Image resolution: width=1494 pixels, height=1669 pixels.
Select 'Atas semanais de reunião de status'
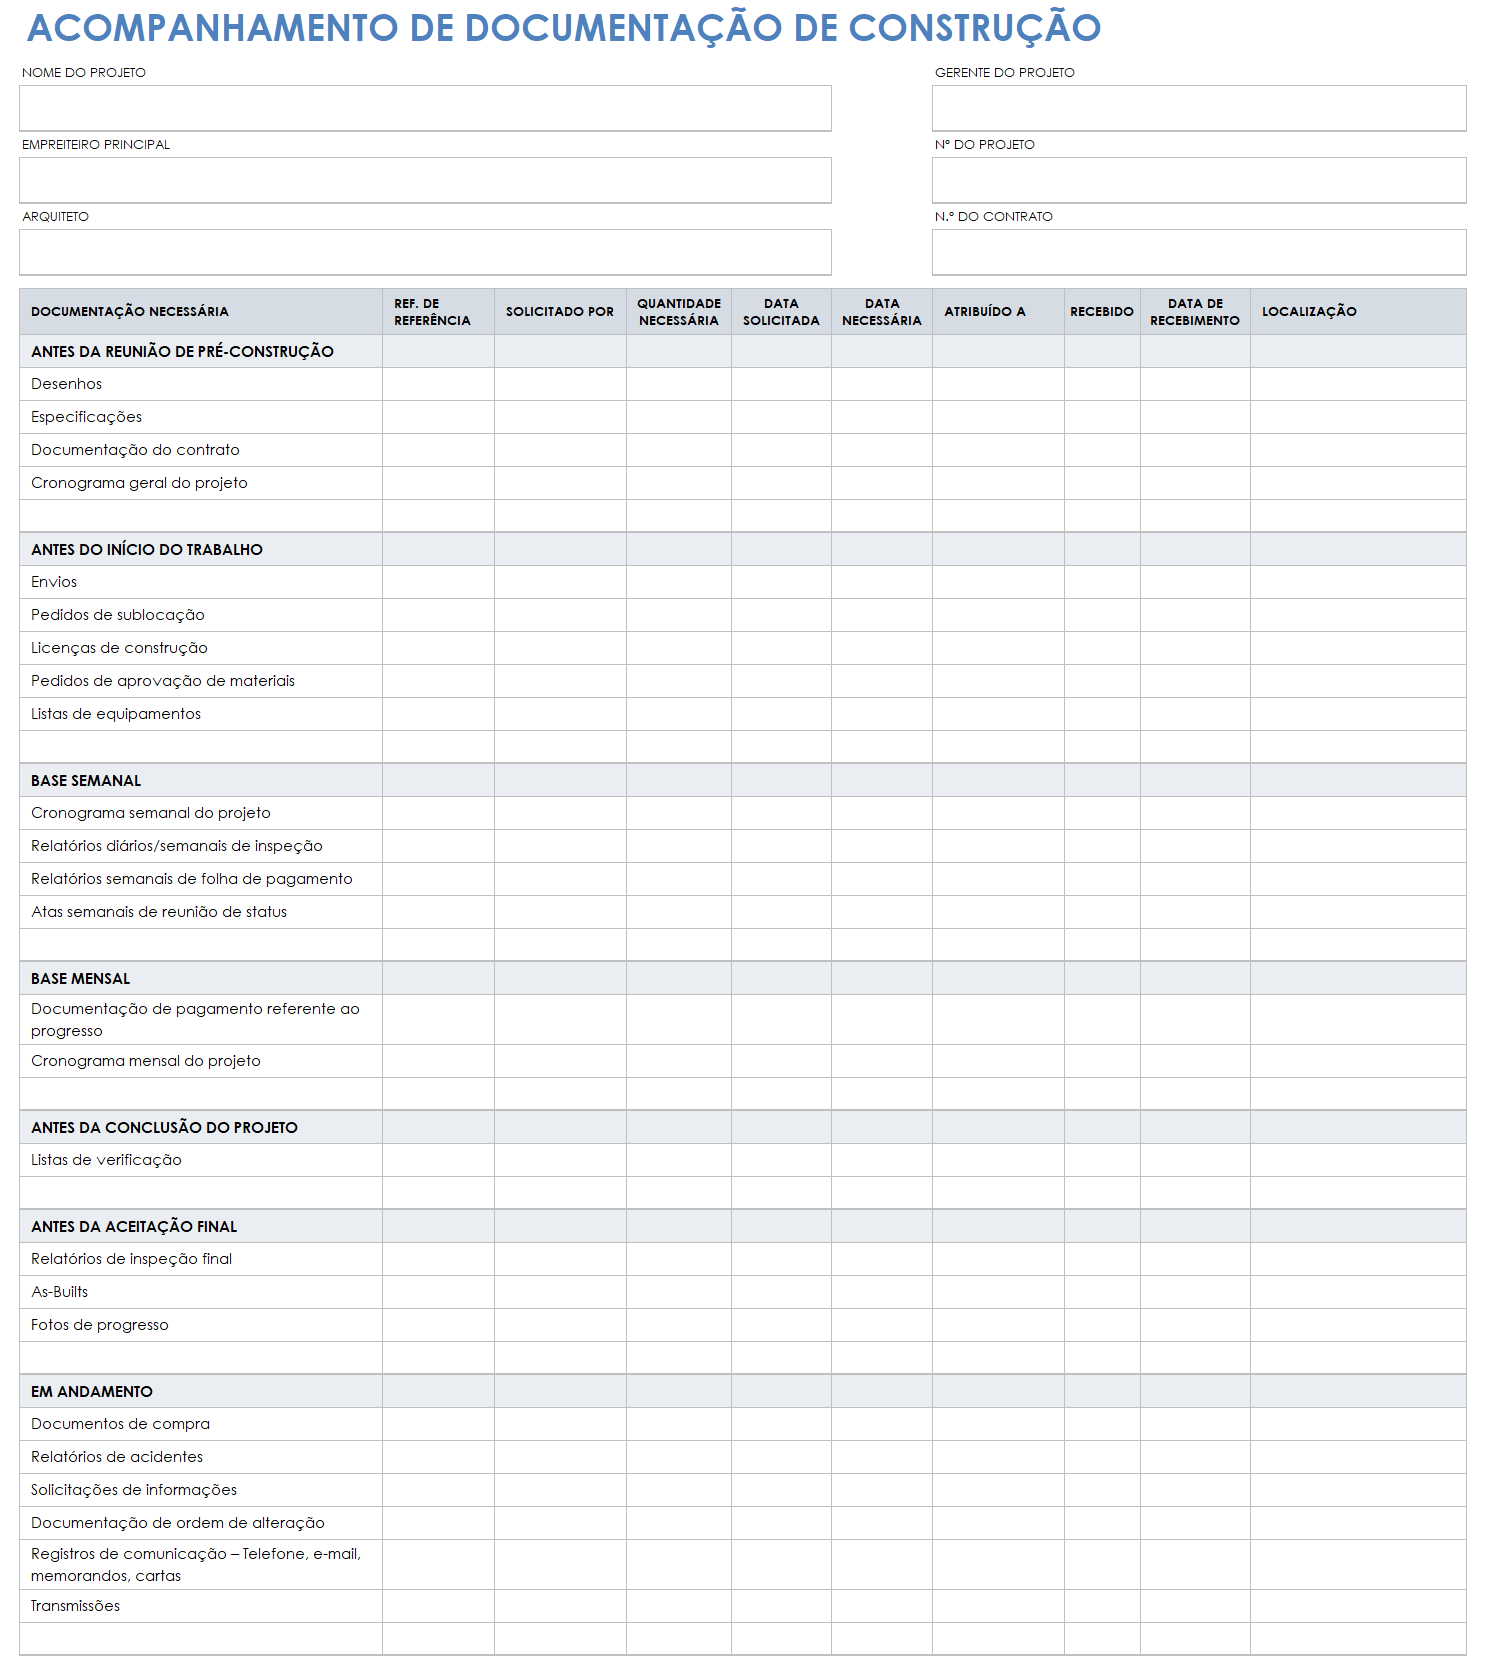(159, 912)
